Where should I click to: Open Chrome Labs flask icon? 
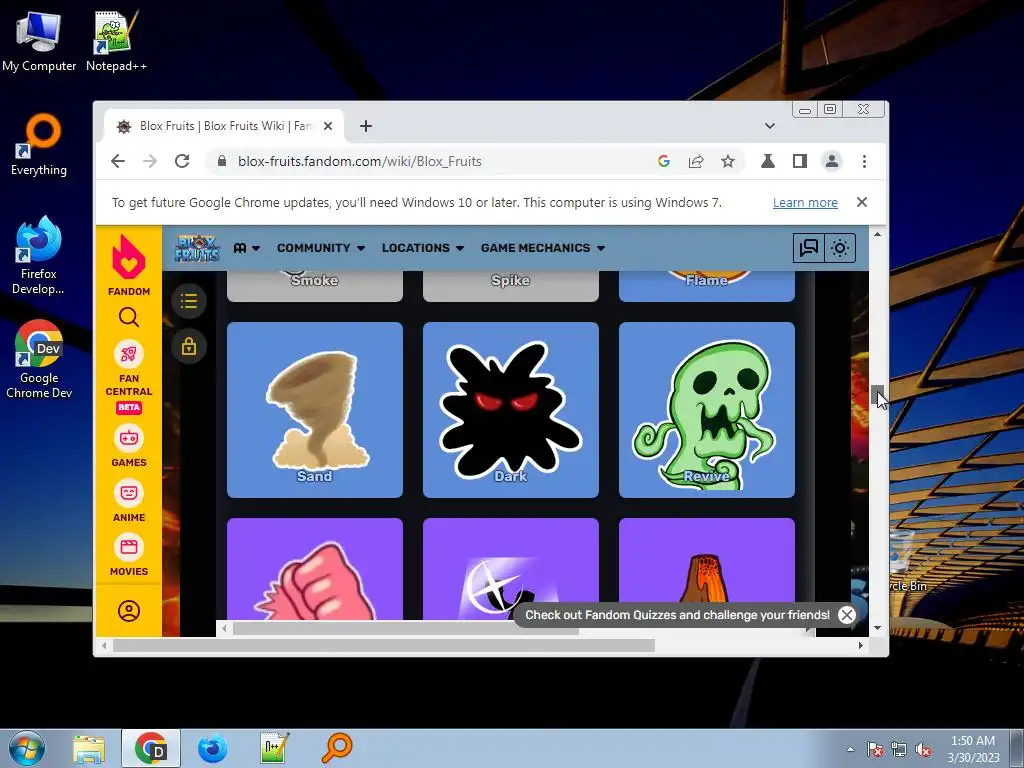pos(767,161)
